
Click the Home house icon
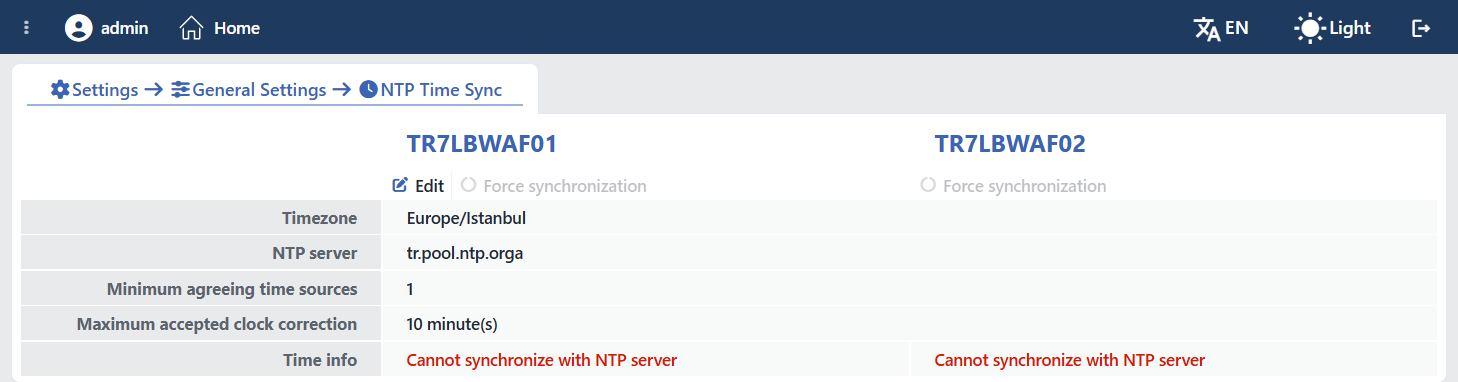191,28
